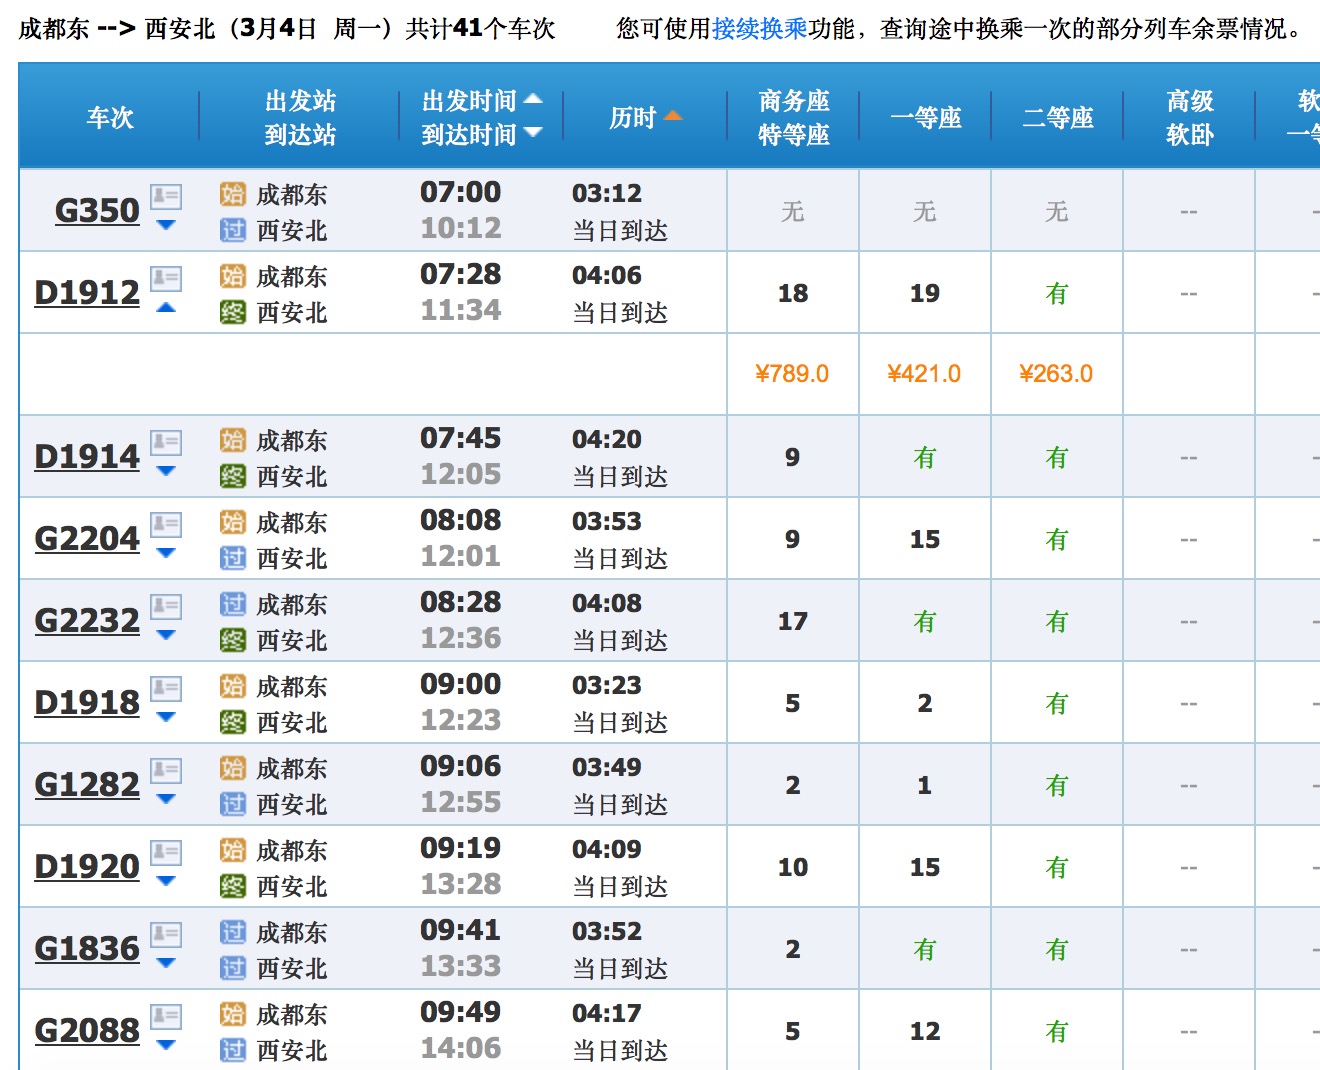Sort by duration 历时 header

coord(645,117)
